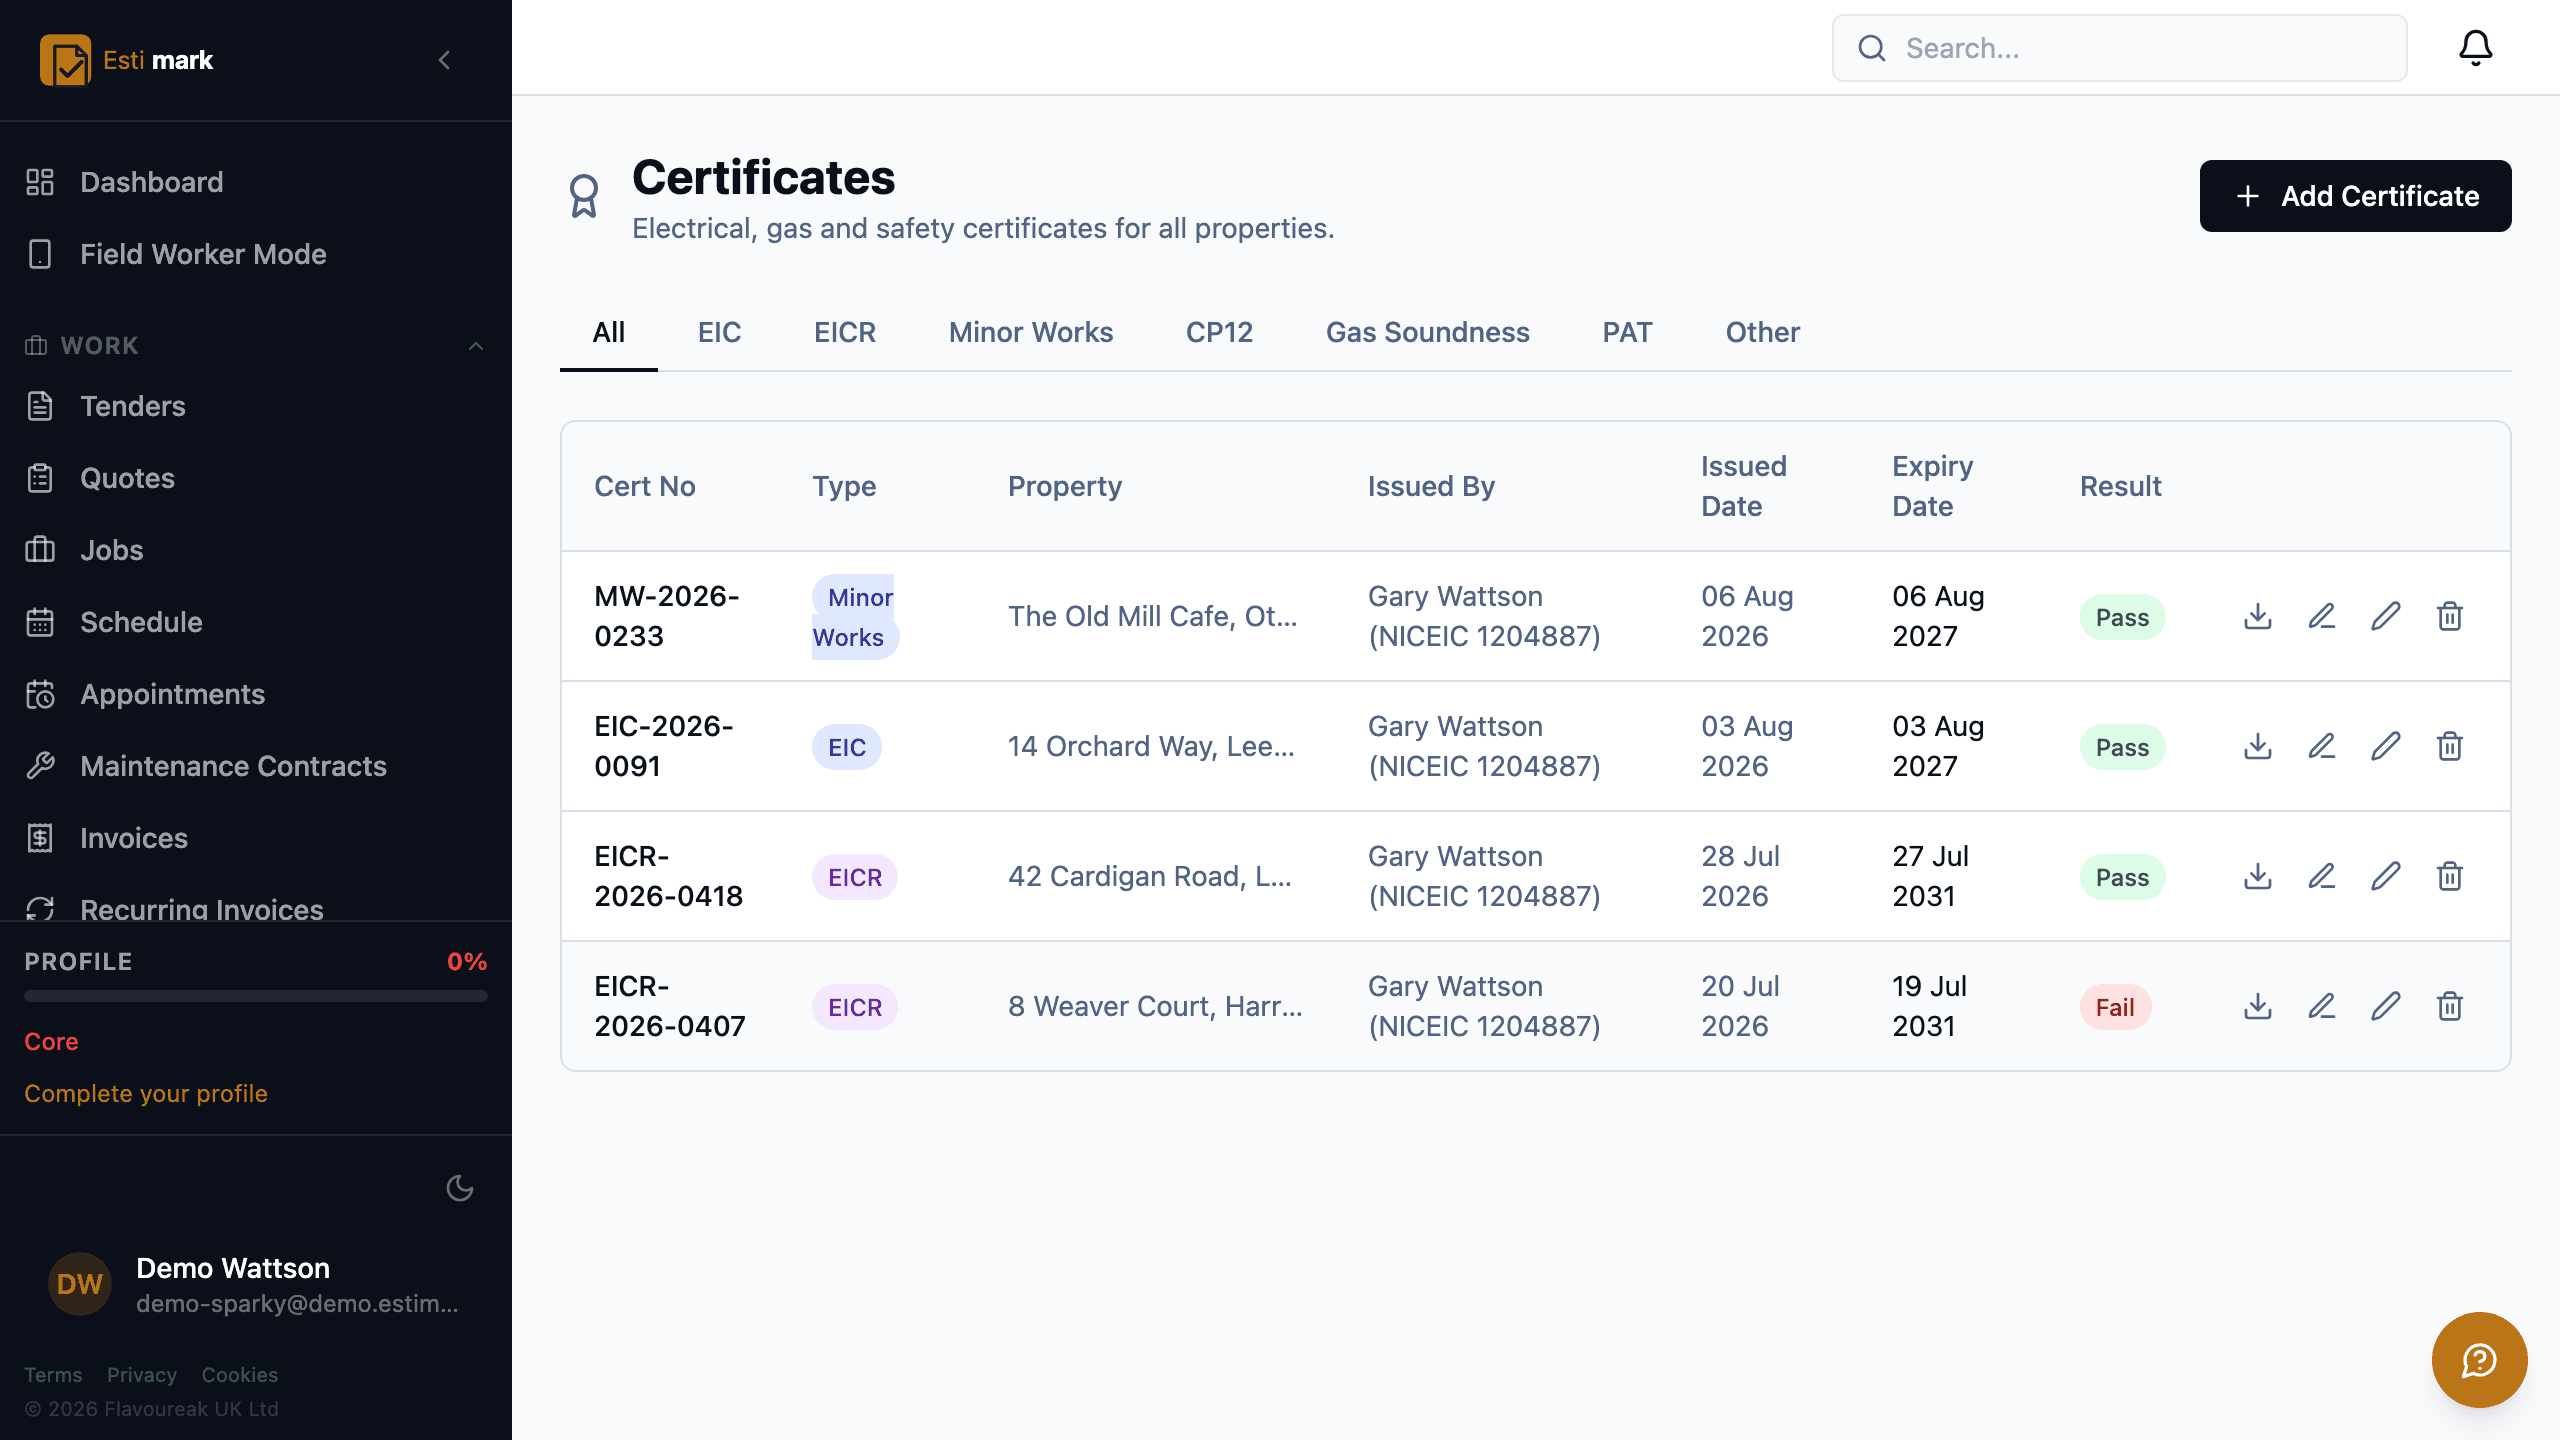Click property 'The Old Mill Cafe, Ot...'
This screenshot has height=1440, width=2560.
tap(1152, 616)
